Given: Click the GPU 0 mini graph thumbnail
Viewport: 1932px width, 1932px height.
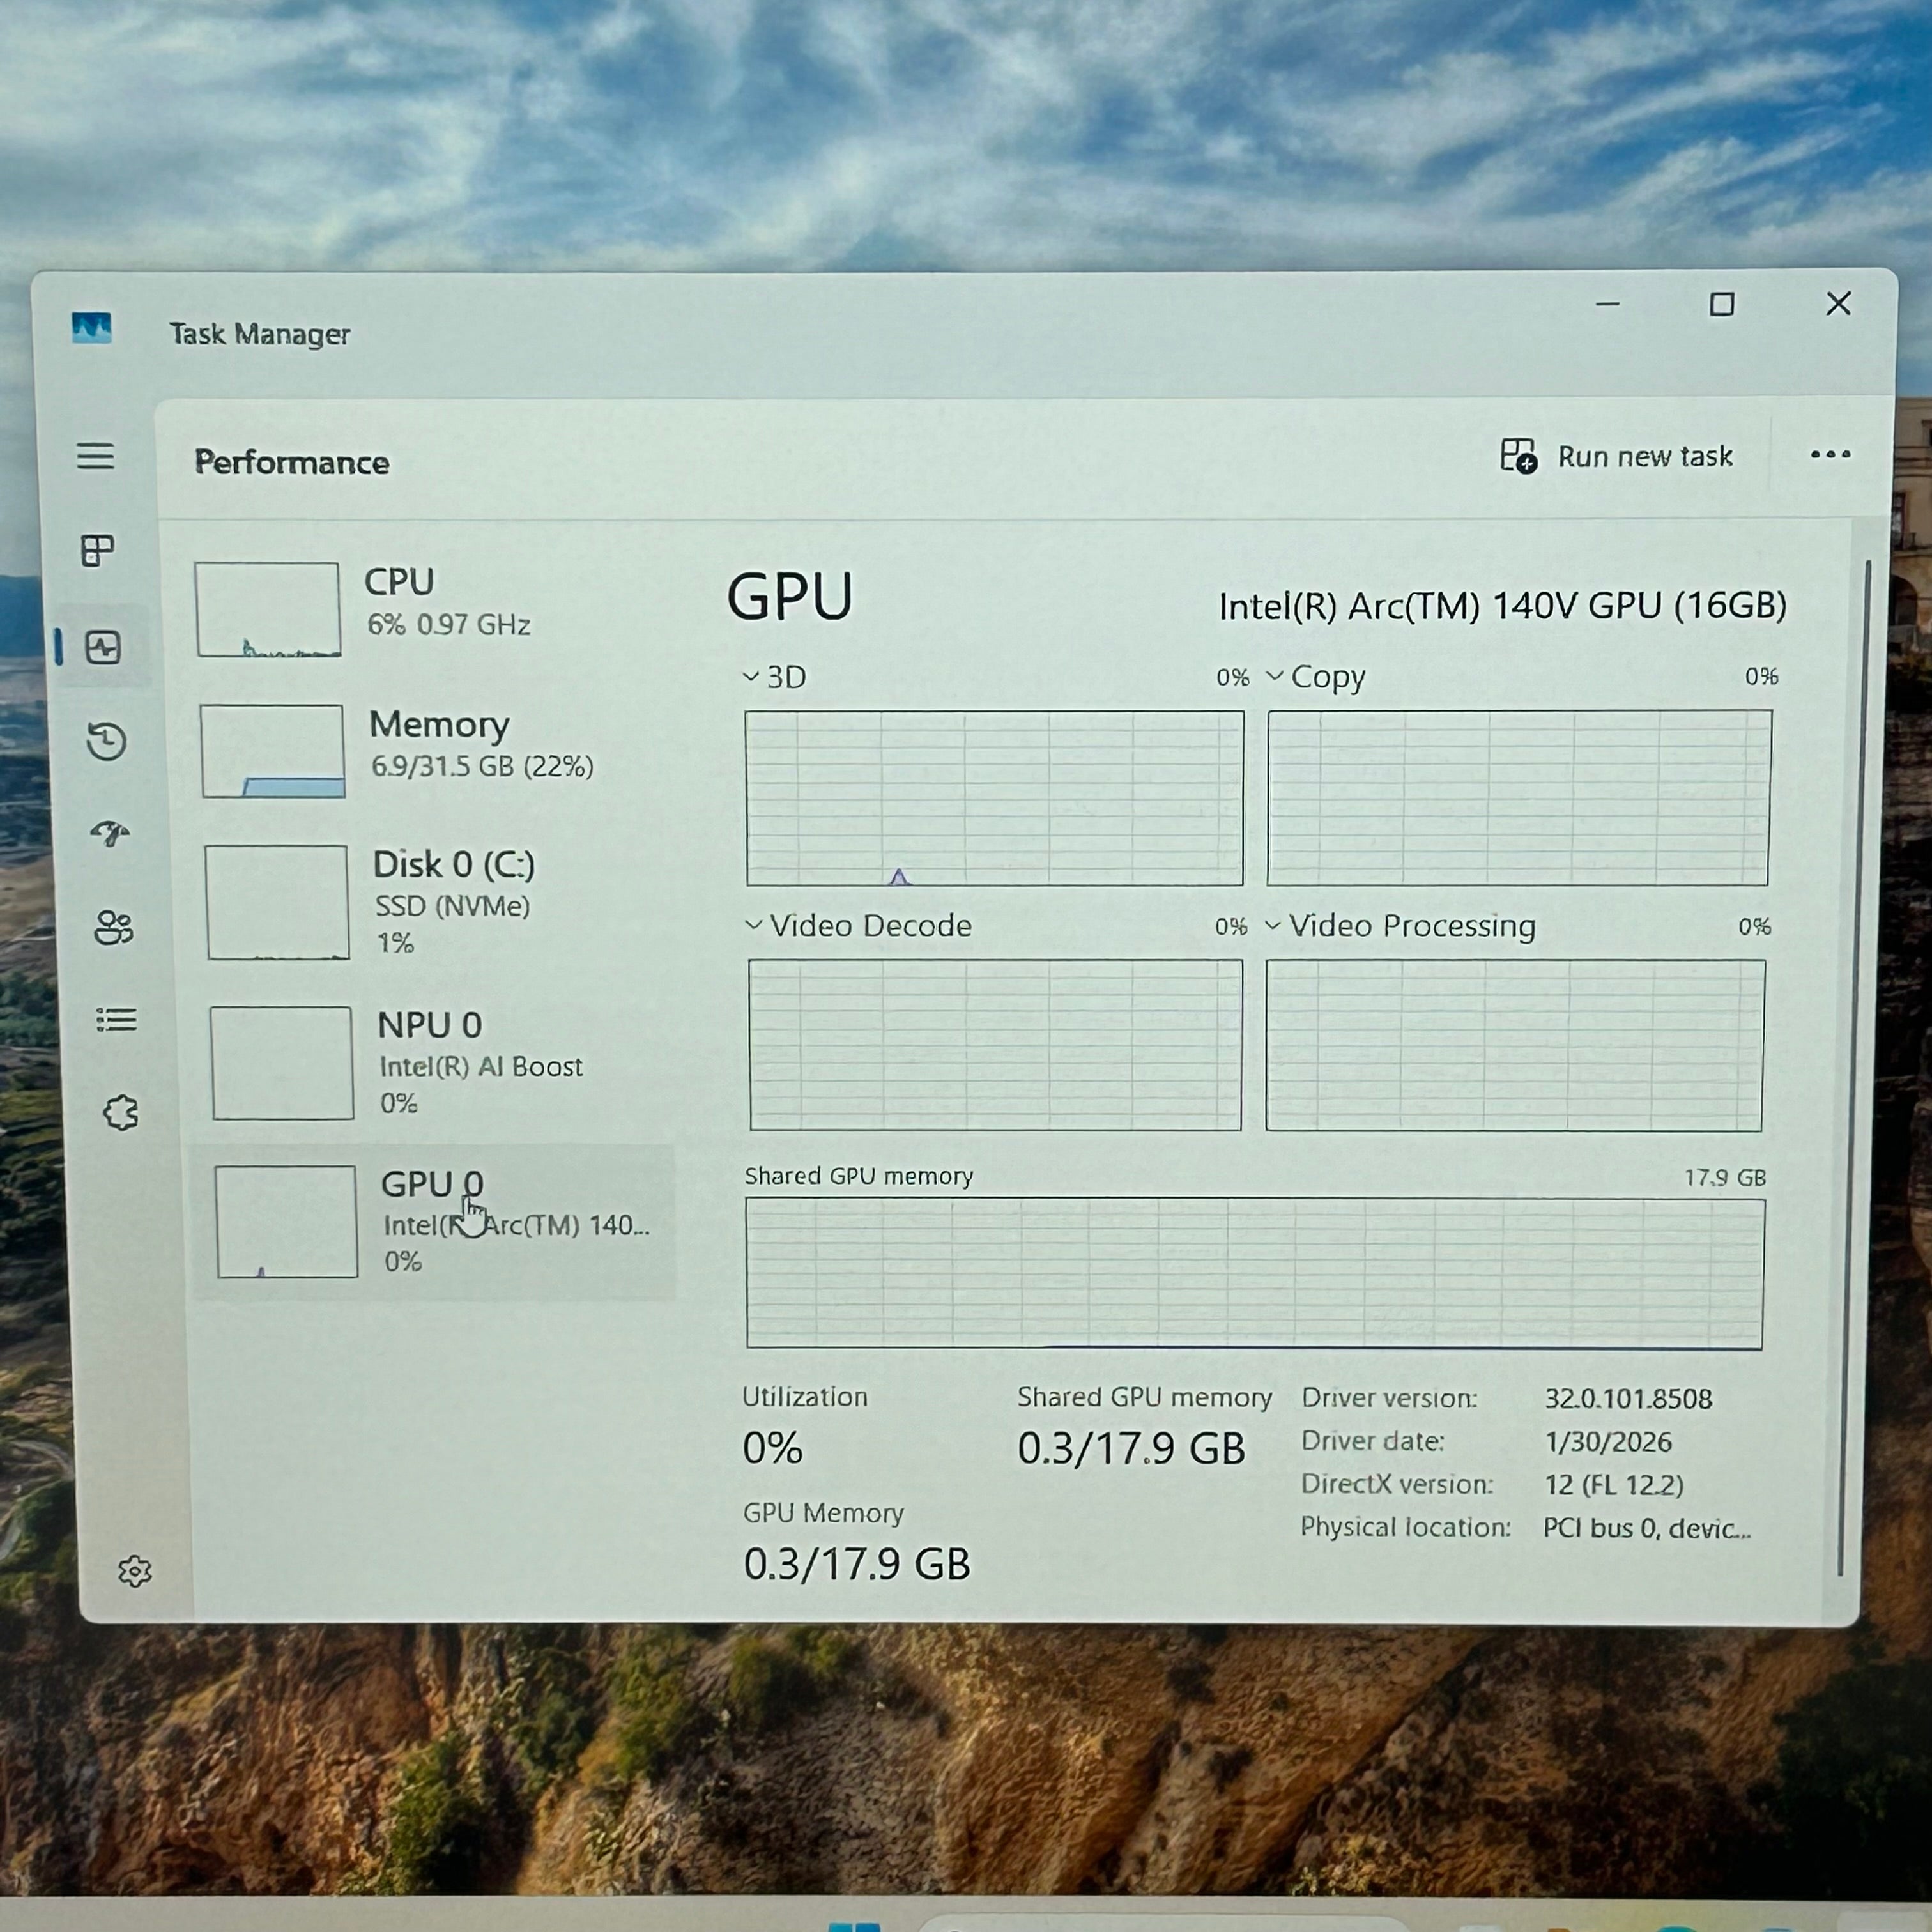Looking at the screenshot, I should 286,1221.
